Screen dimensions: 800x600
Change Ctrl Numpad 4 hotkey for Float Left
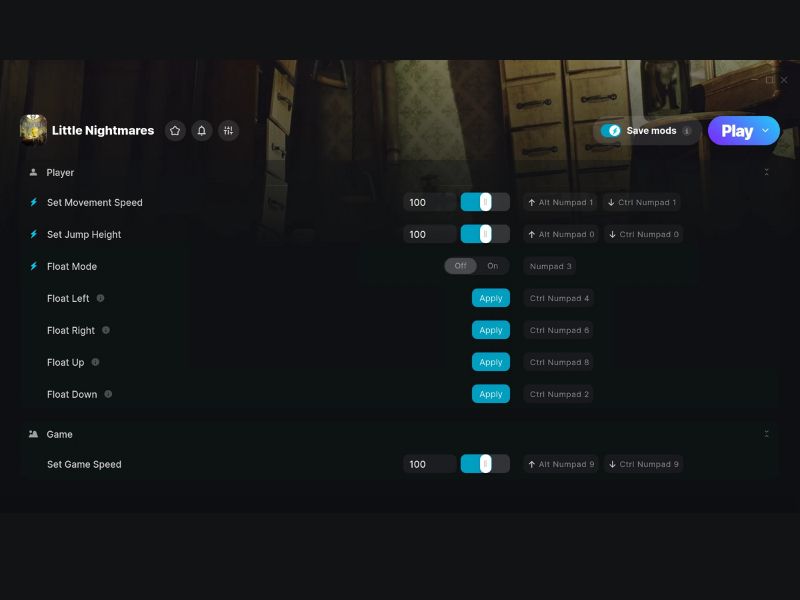pos(559,298)
